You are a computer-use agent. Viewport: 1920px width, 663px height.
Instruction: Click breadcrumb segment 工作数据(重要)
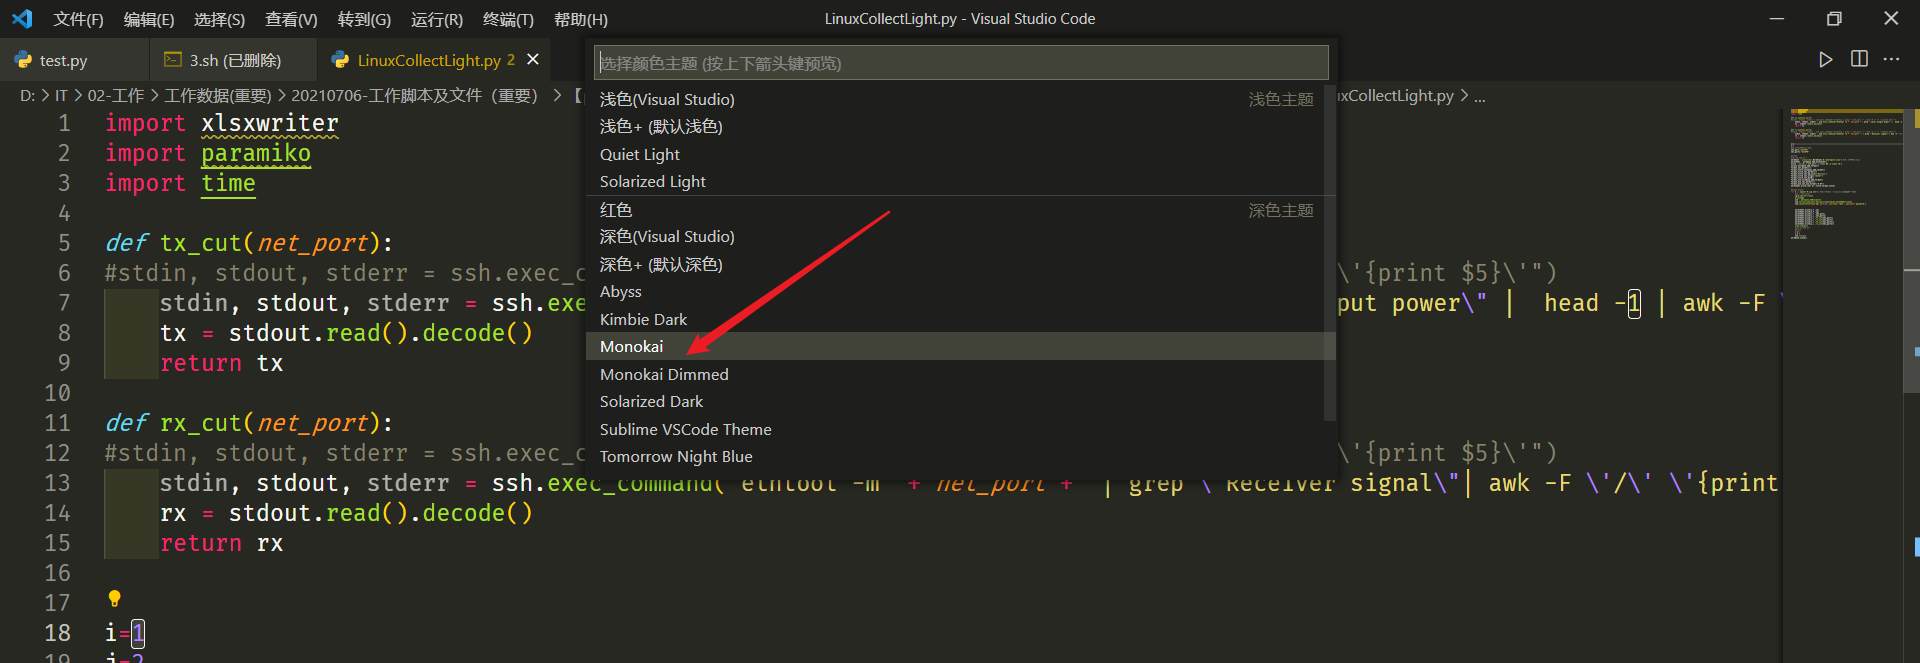[x=218, y=96]
